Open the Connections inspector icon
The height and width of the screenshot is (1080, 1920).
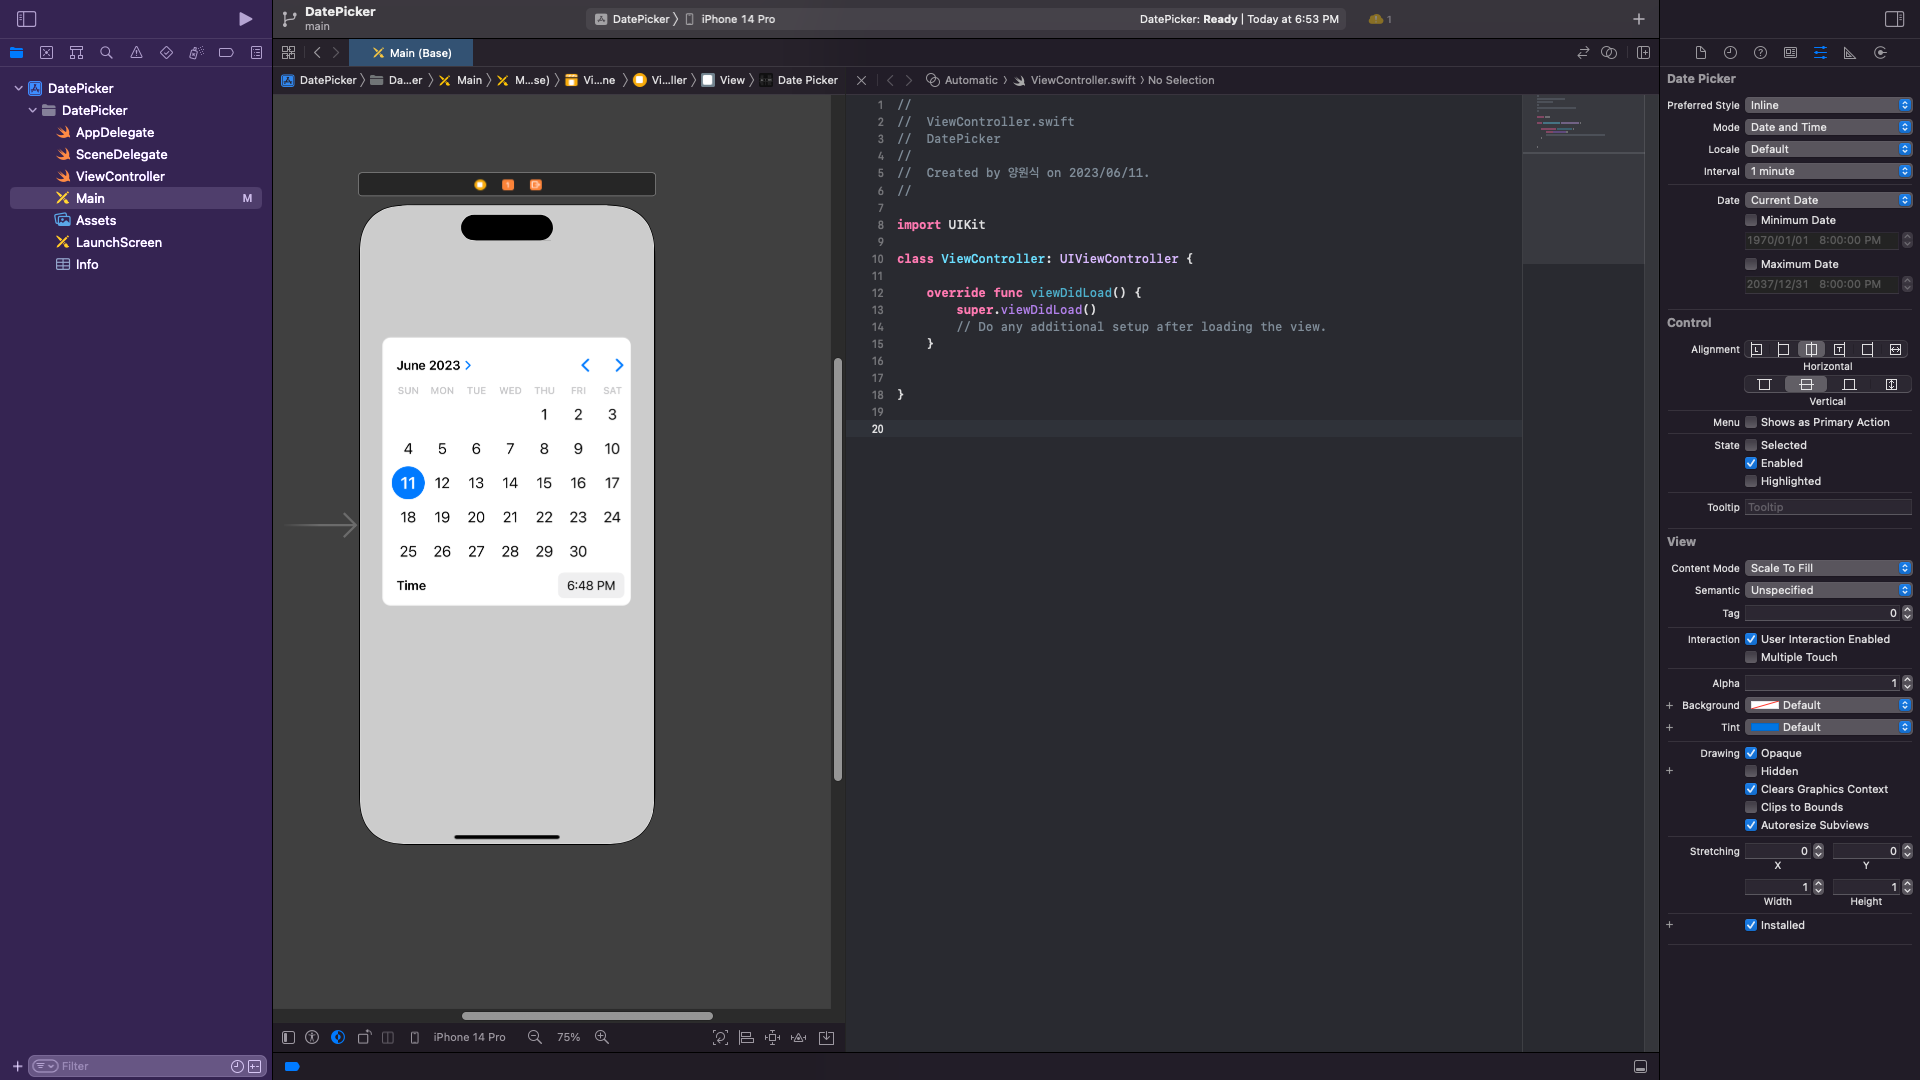click(1880, 53)
